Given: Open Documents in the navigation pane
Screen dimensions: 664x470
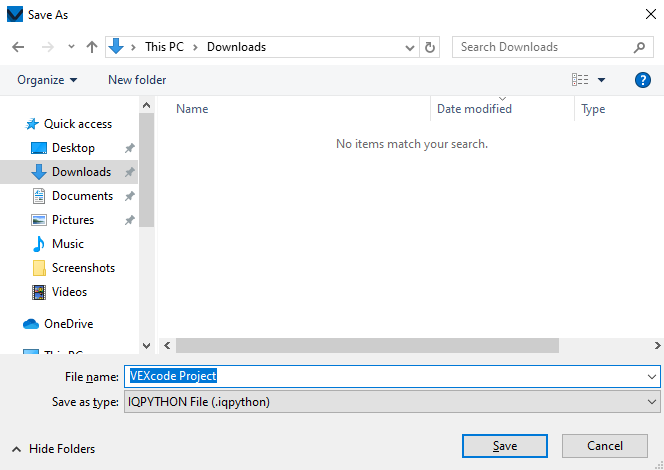Looking at the screenshot, I should click(x=72, y=196).
